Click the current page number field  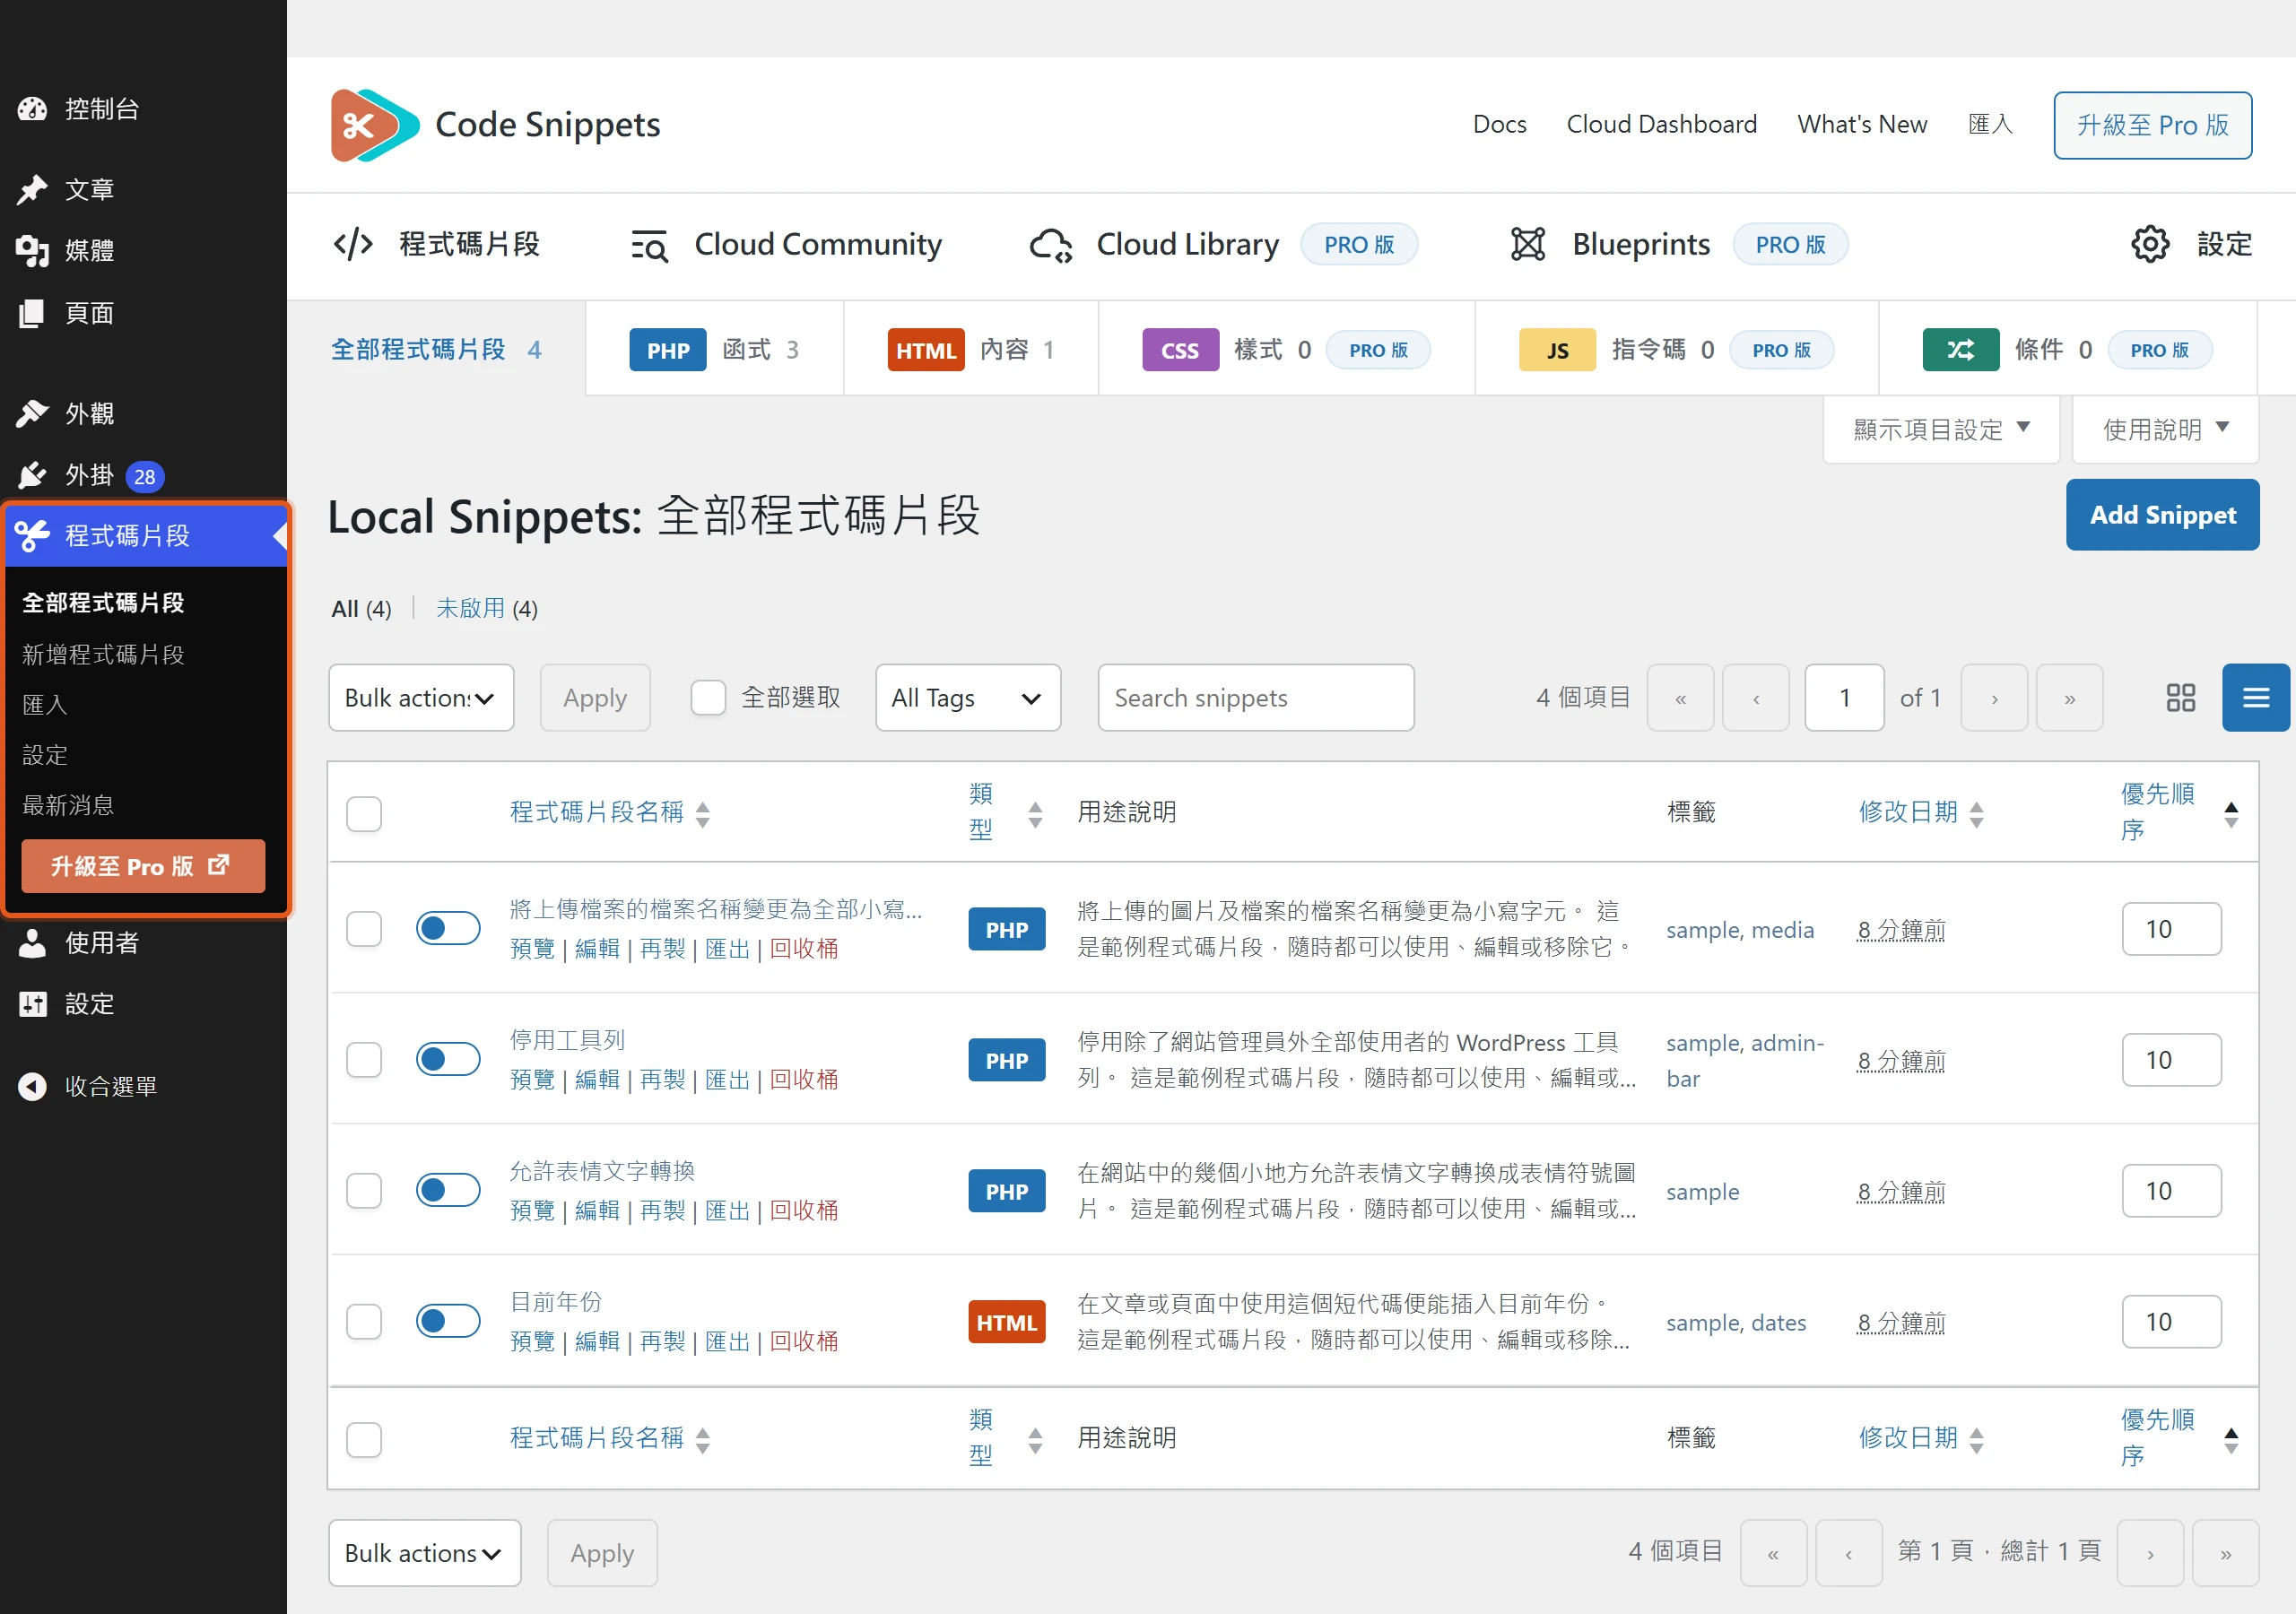point(1844,698)
